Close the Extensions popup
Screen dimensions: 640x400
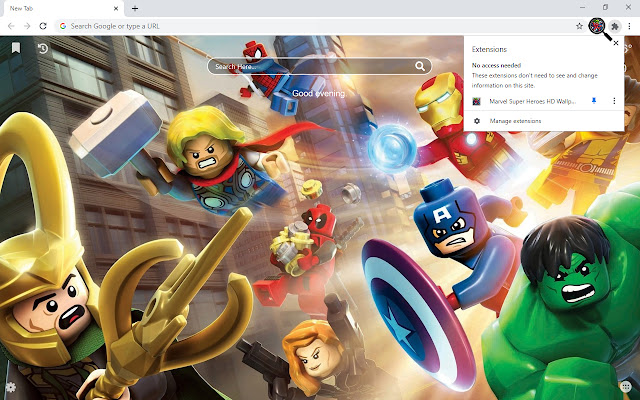tap(616, 43)
